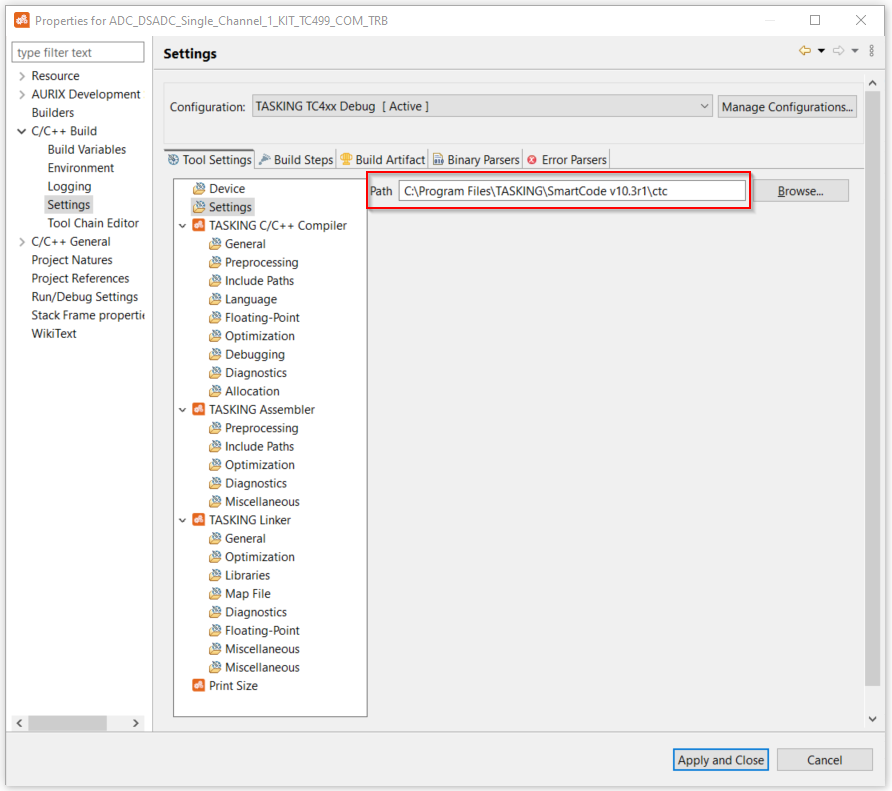
Task: Select WikiText in the left tree
Action: coord(54,333)
